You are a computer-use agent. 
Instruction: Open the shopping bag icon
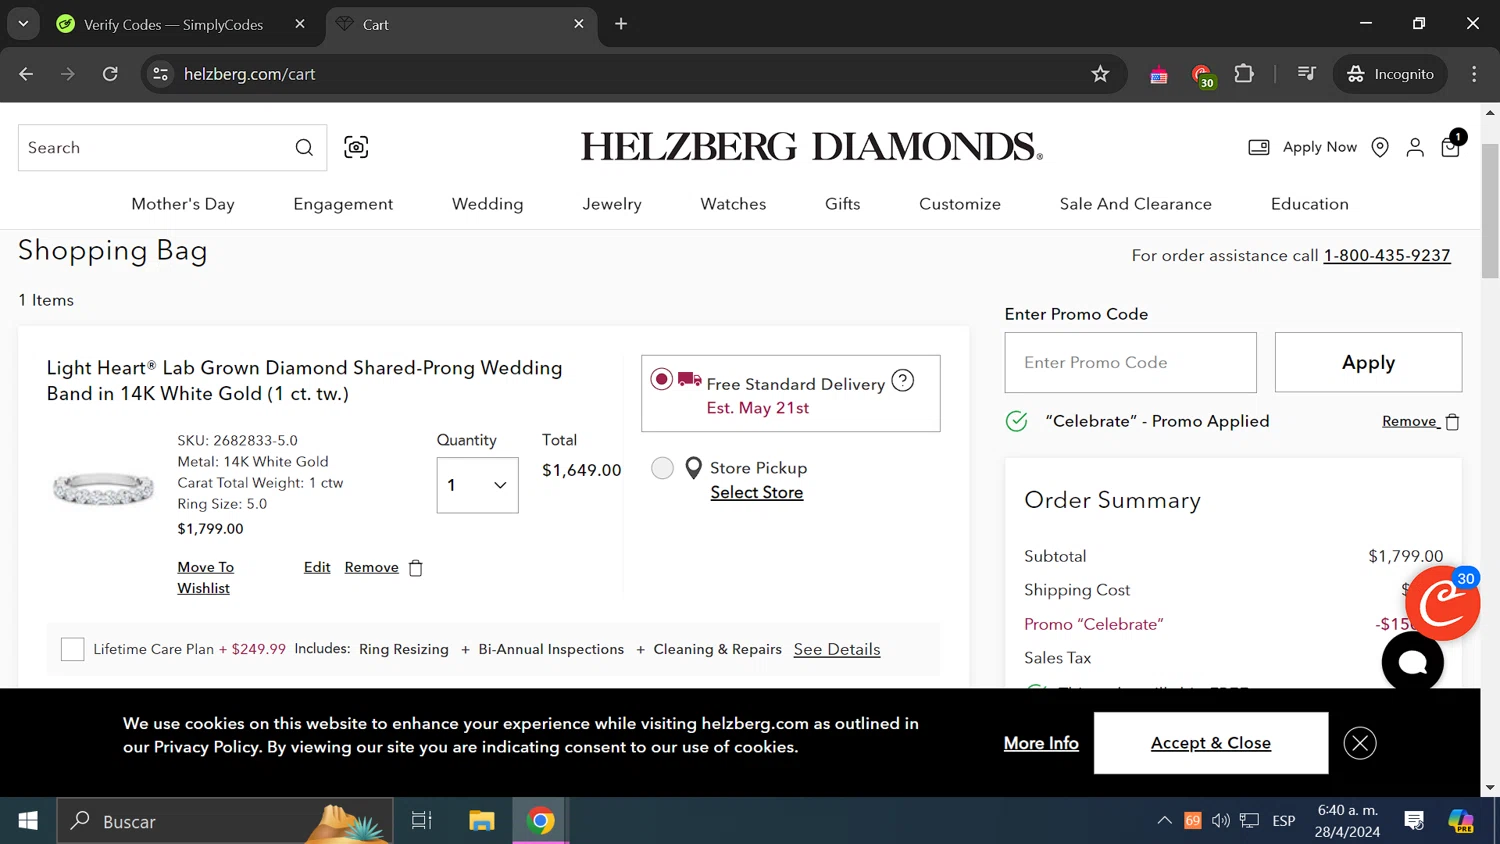pyautogui.click(x=1451, y=145)
